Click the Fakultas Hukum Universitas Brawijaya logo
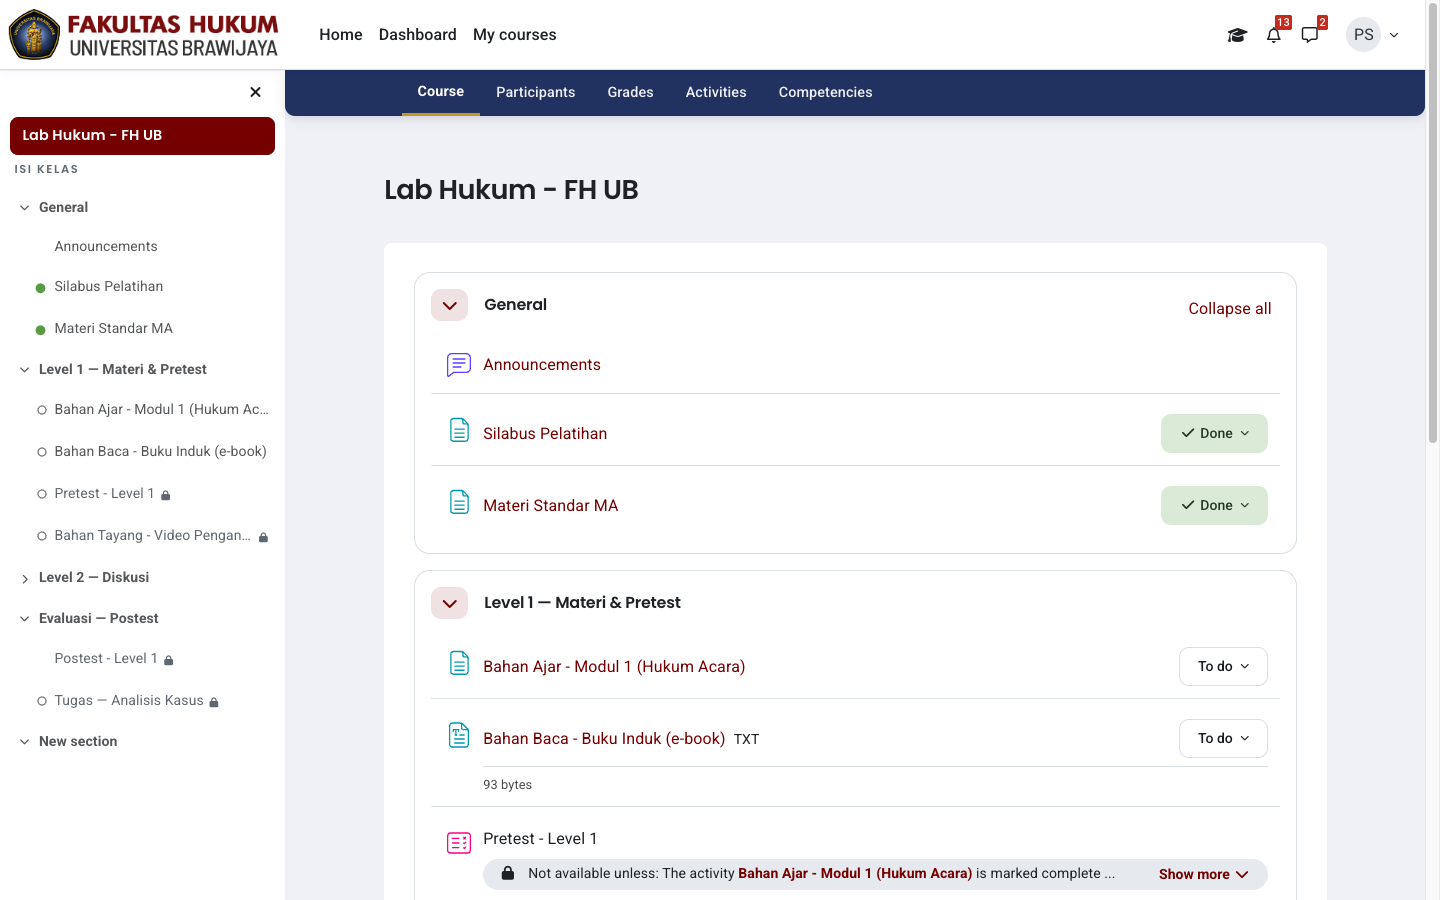Image resolution: width=1440 pixels, height=900 pixels. pyautogui.click(x=143, y=35)
